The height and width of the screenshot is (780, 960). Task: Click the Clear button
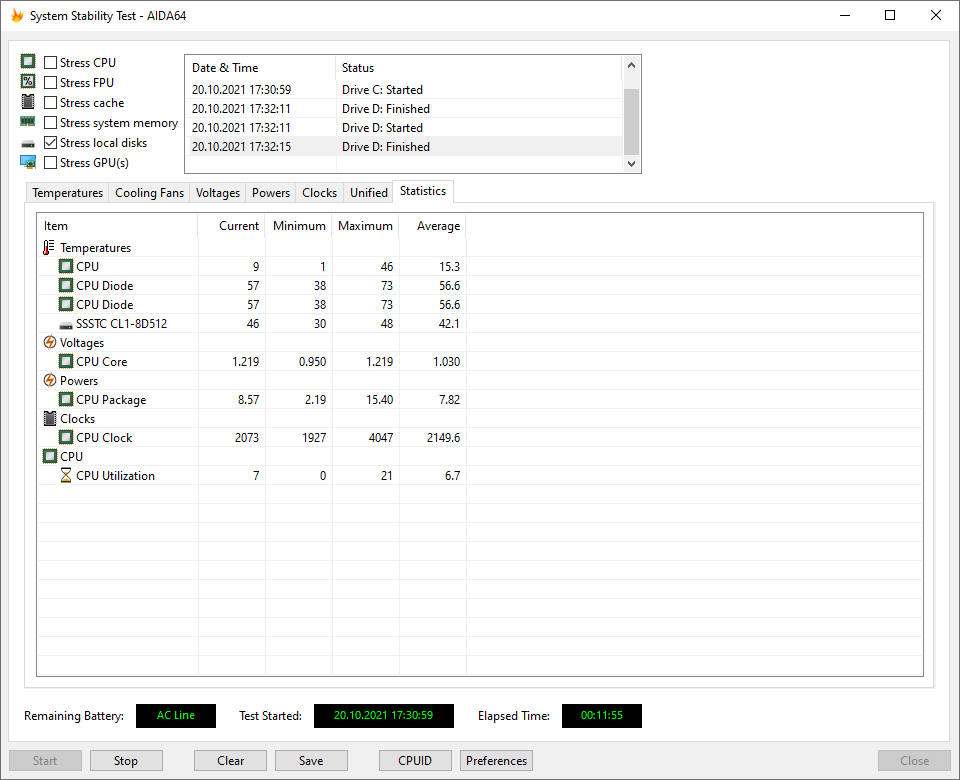(x=230, y=760)
